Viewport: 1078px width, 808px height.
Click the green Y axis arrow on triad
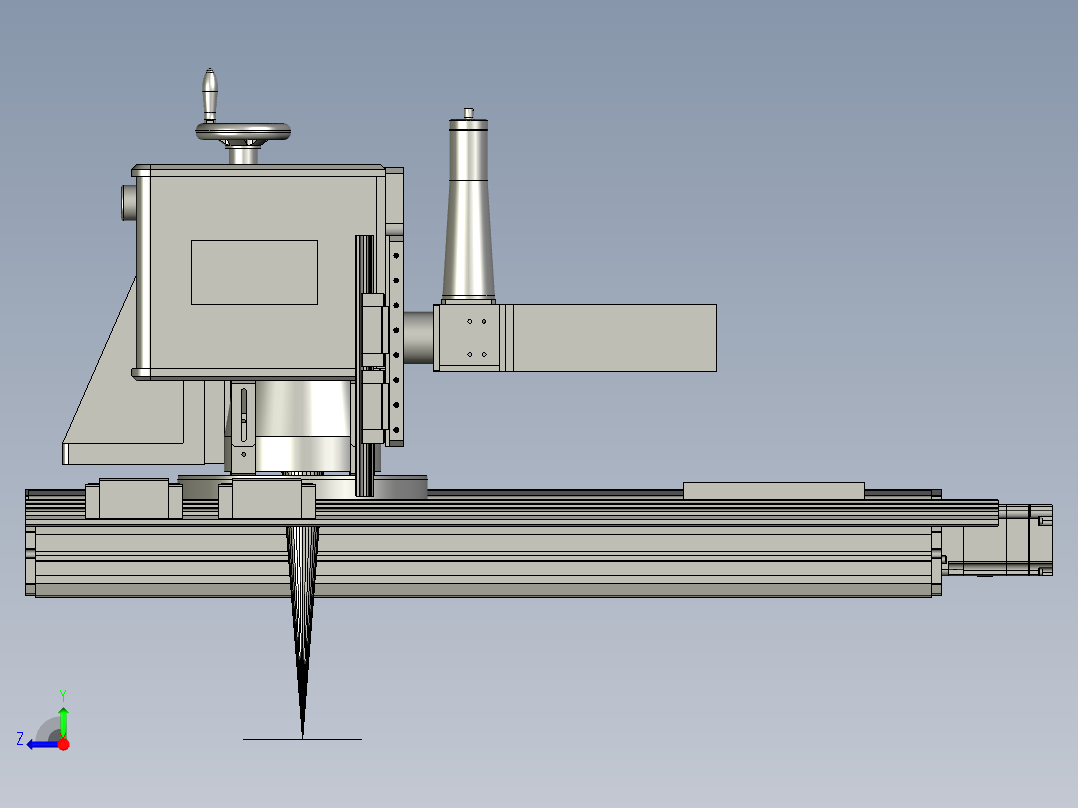(x=63, y=721)
